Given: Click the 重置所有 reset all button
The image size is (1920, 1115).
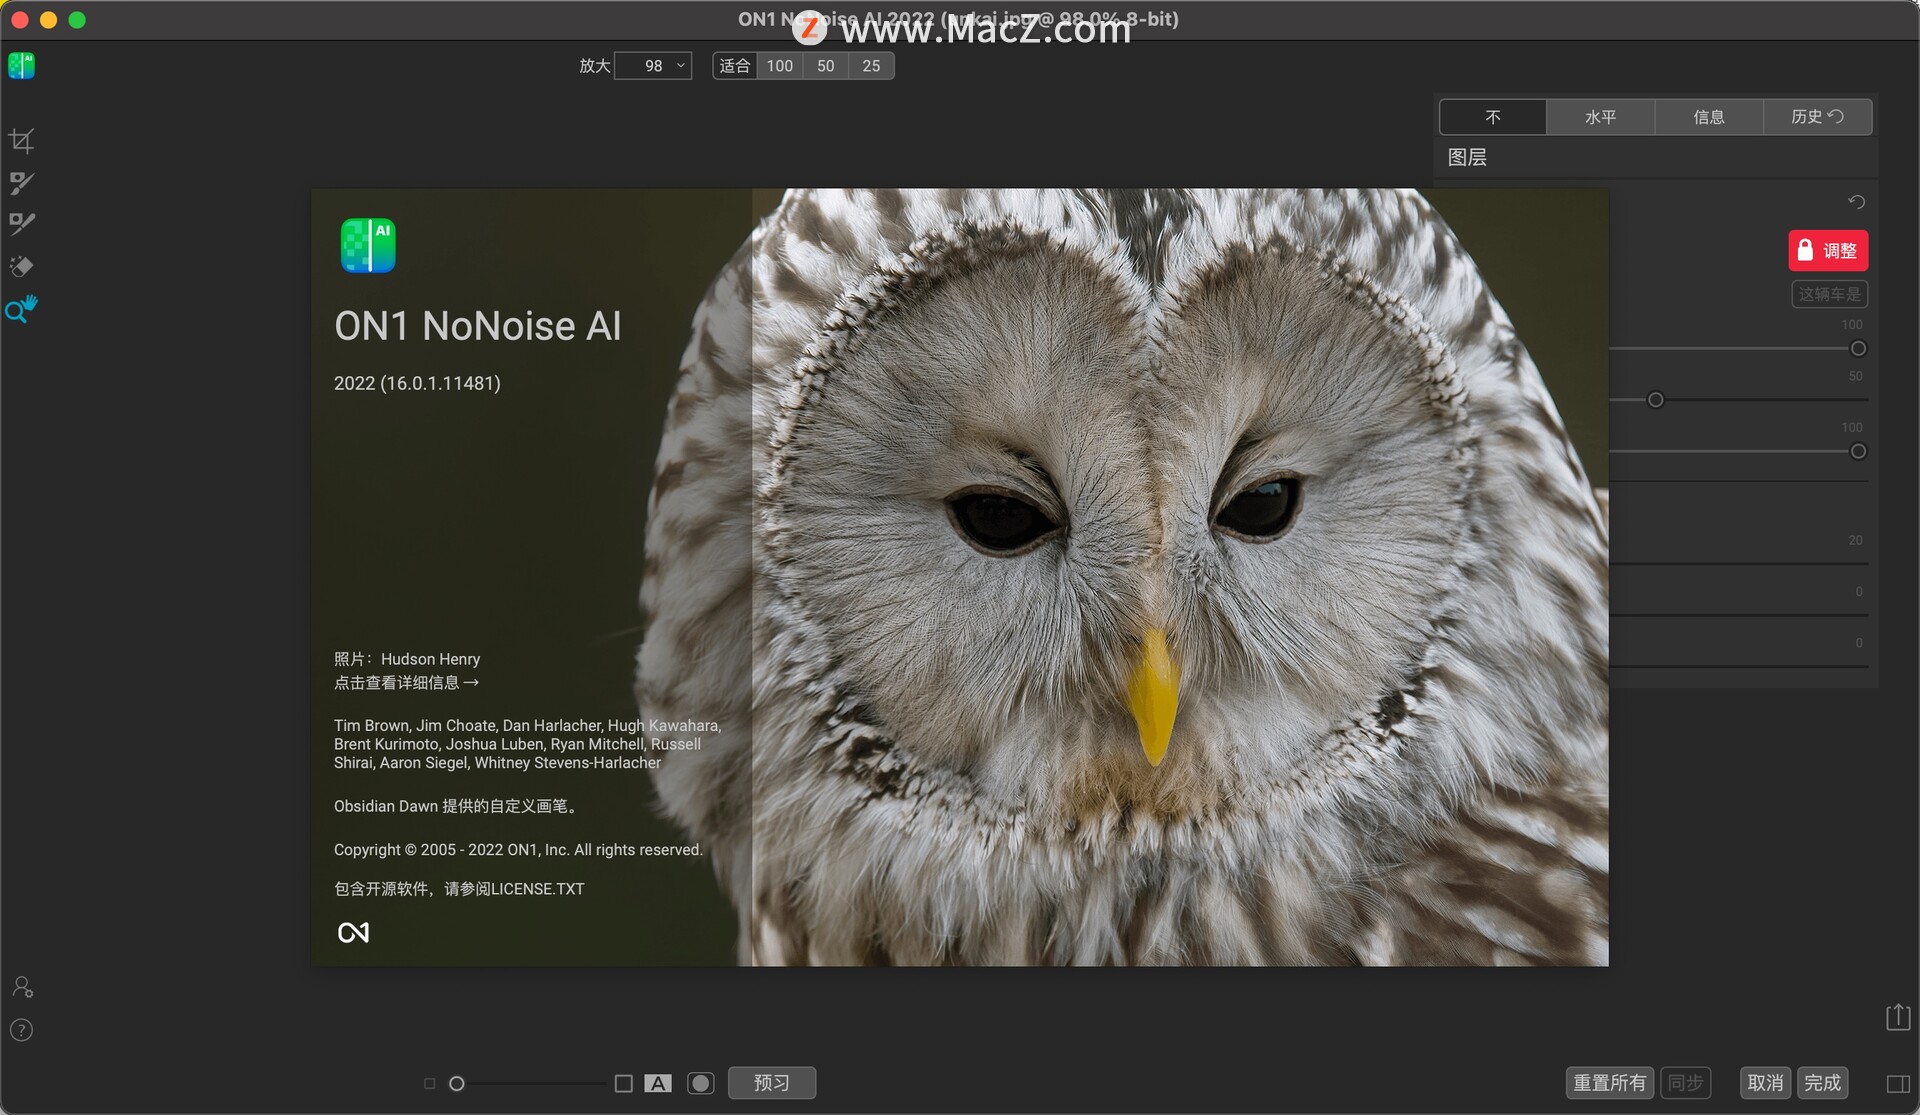Looking at the screenshot, I should point(1609,1083).
